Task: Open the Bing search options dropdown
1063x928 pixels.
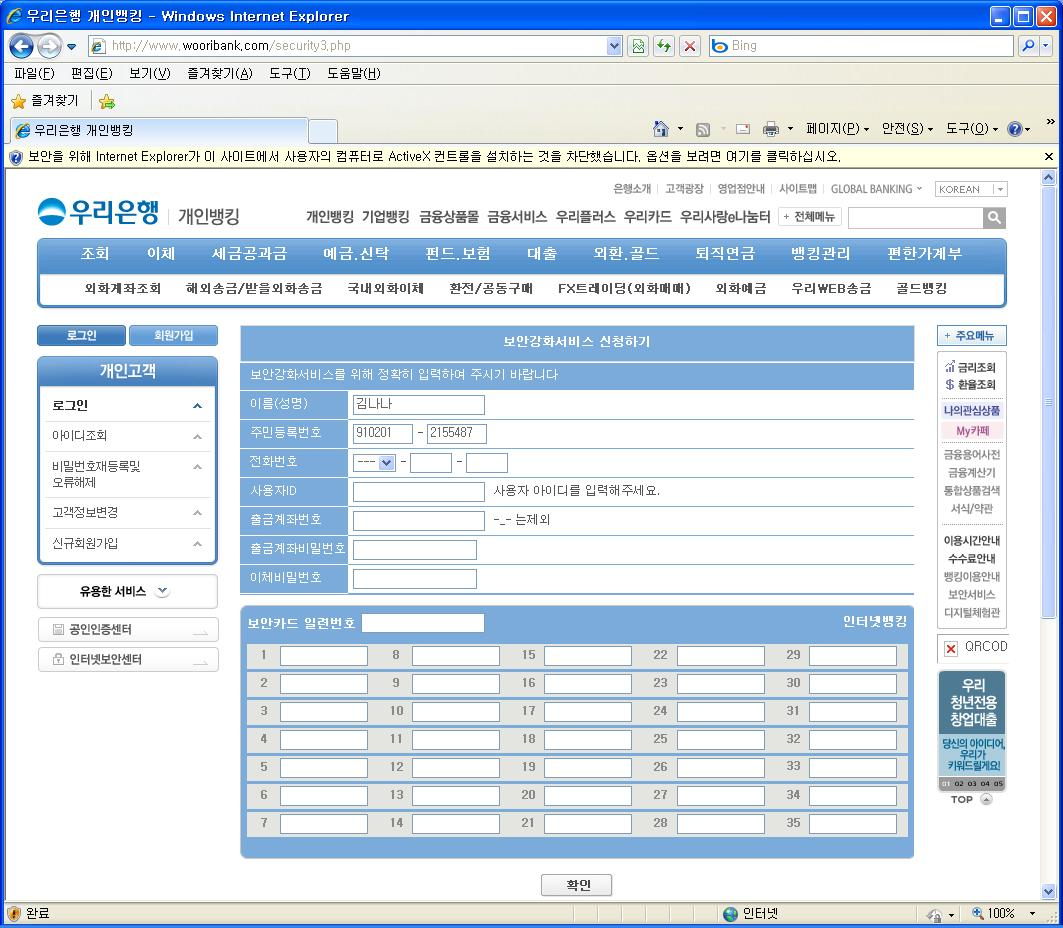Action: [x=1045, y=45]
